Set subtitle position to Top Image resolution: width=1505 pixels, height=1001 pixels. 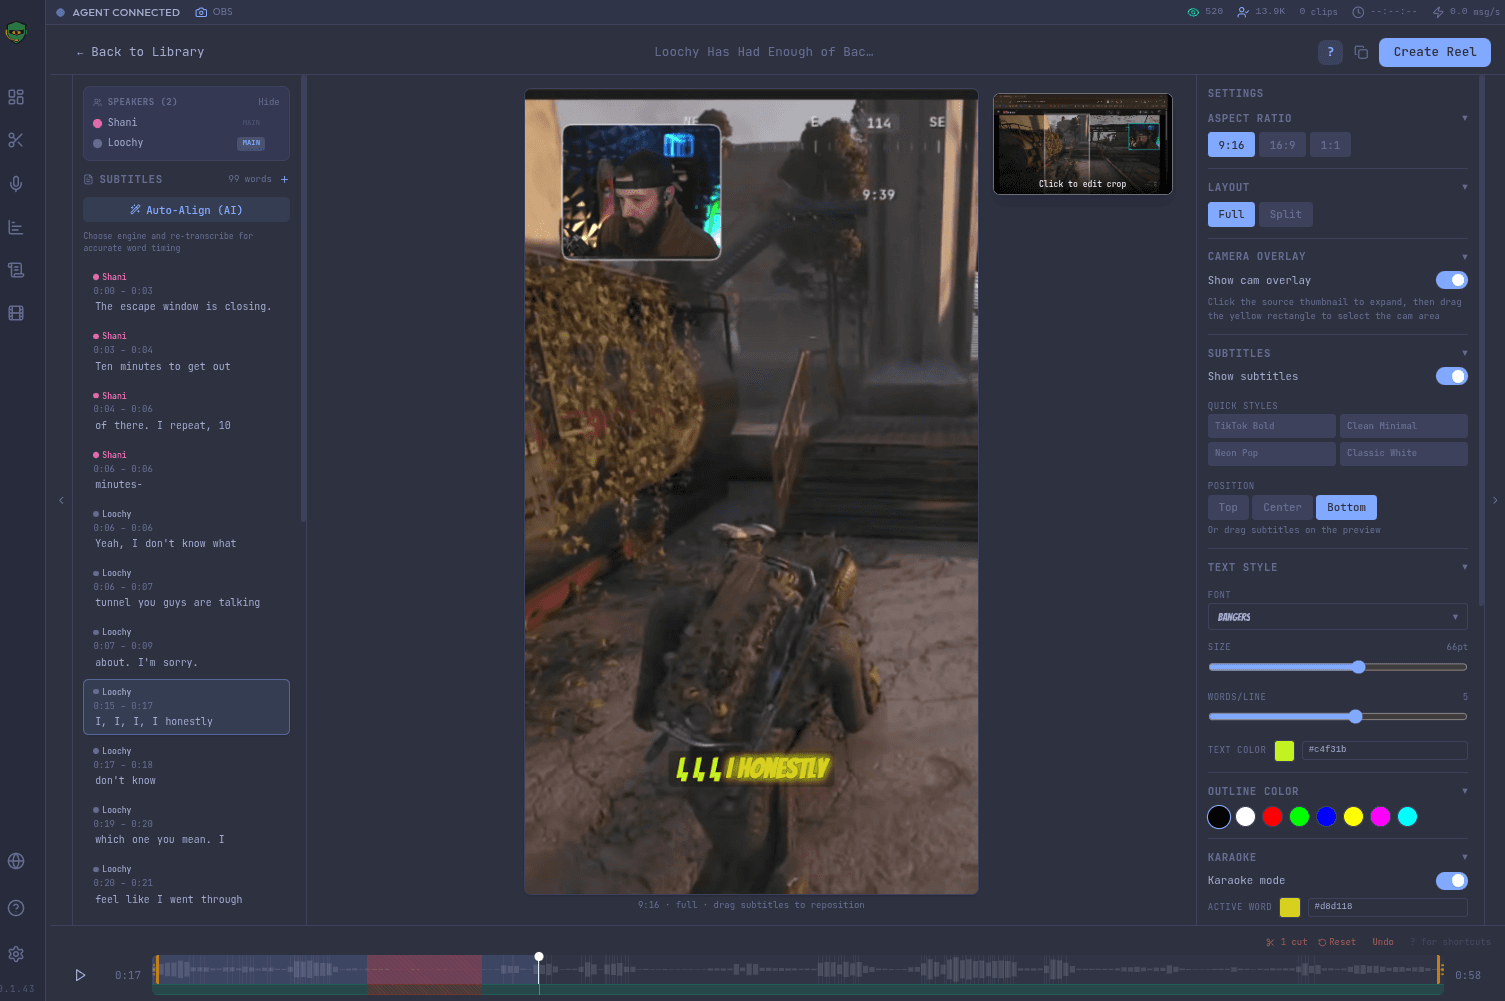(x=1228, y=507)
